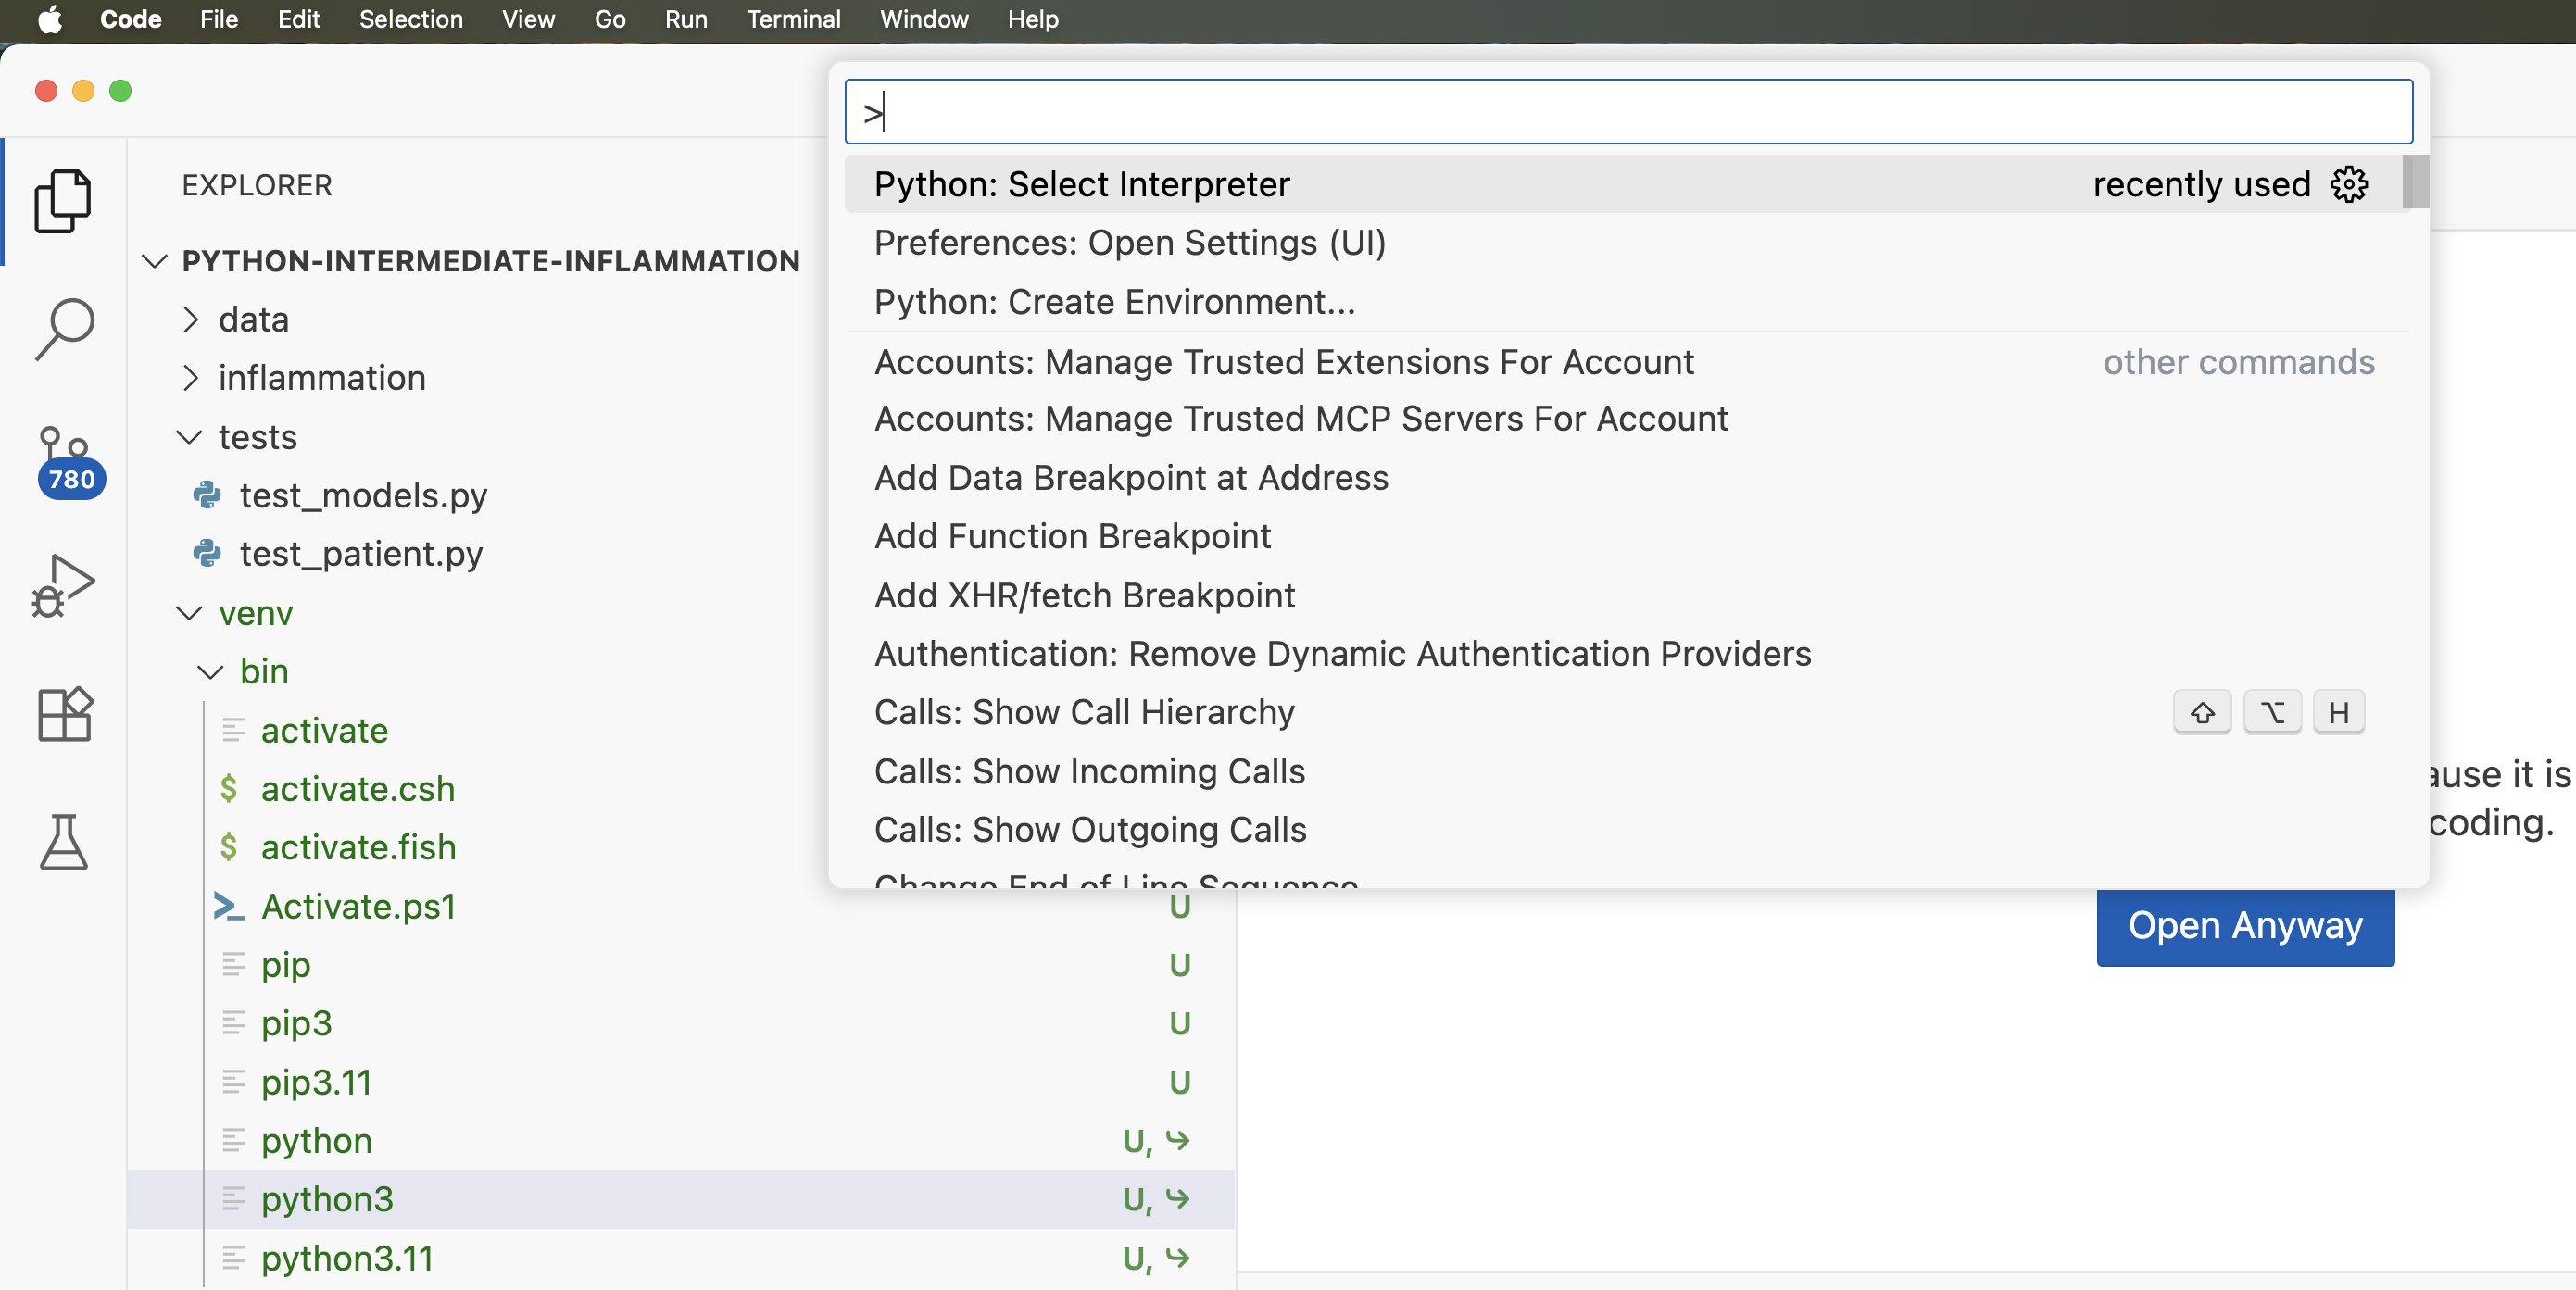Open the Terminal menu

pos(792,19)
